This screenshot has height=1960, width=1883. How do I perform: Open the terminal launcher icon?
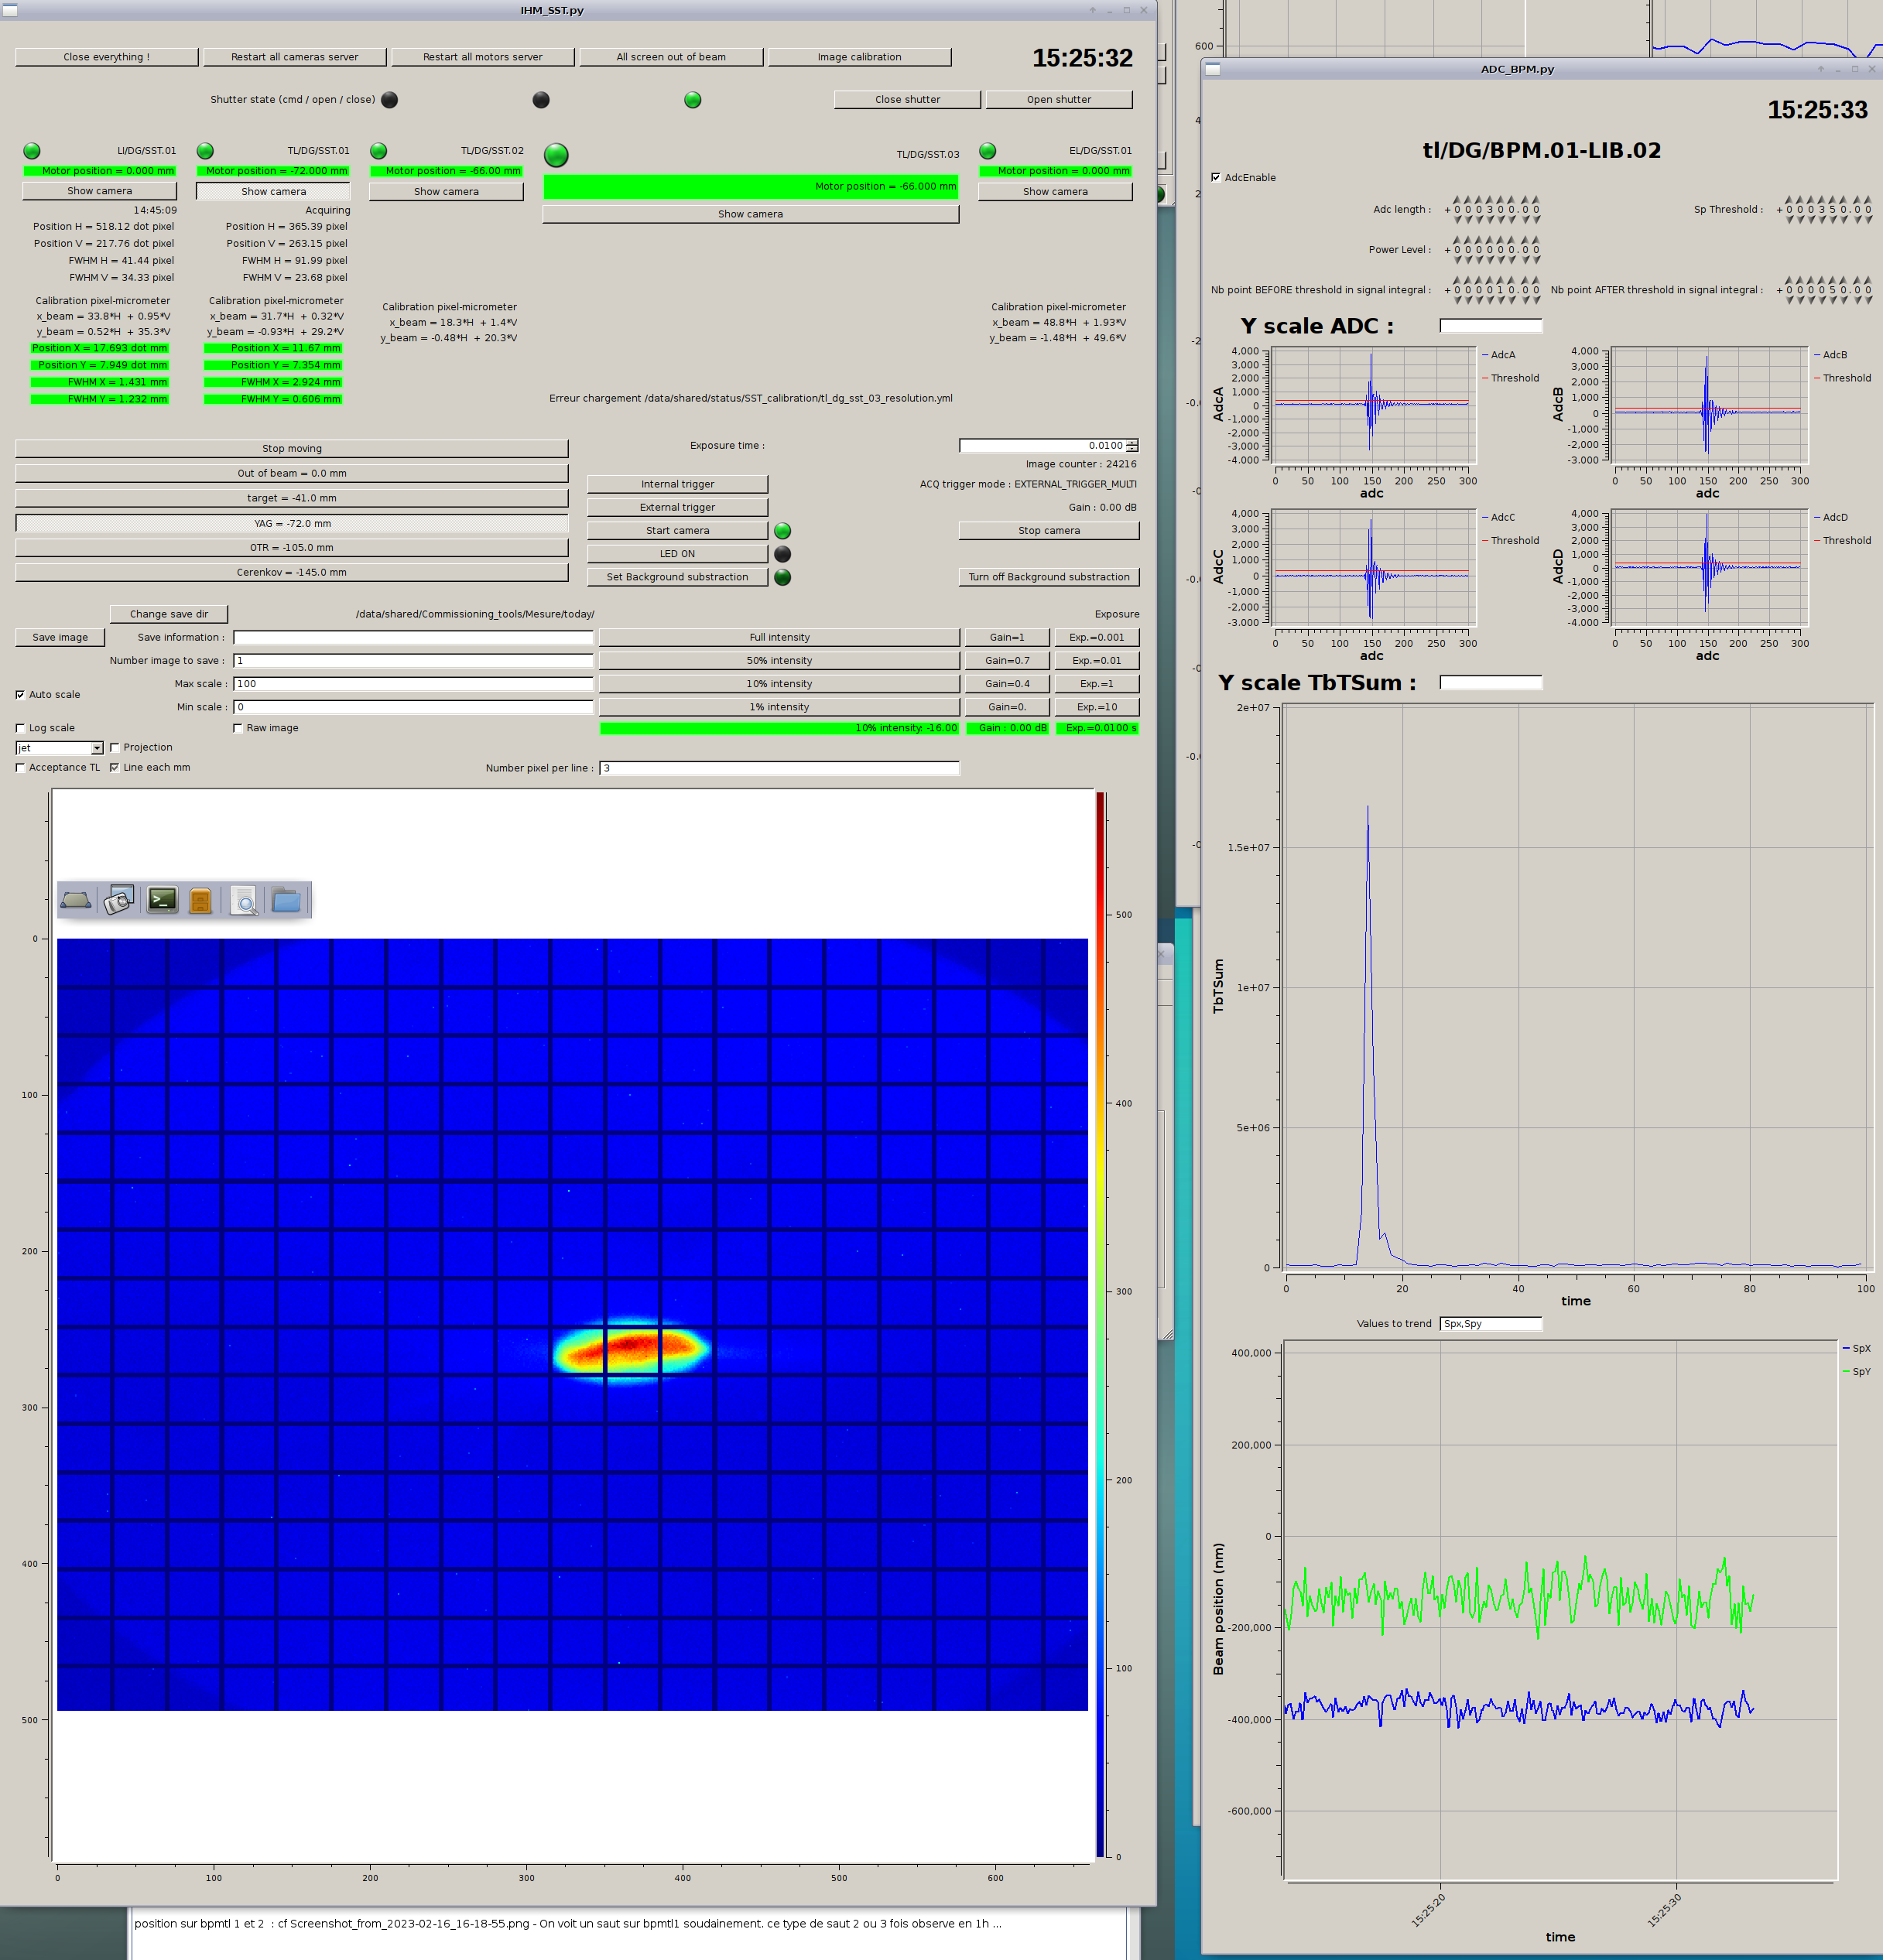[x=162, y=900]
